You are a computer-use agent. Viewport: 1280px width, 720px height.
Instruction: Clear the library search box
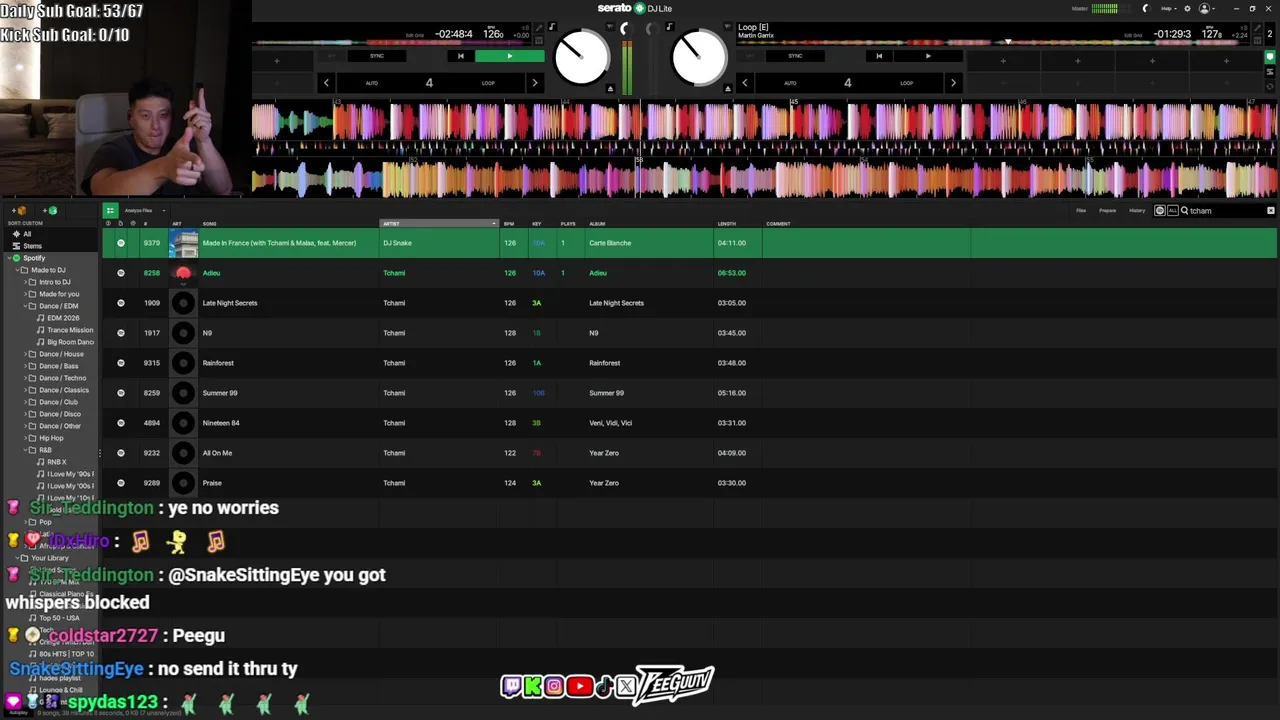(1270, 210)
